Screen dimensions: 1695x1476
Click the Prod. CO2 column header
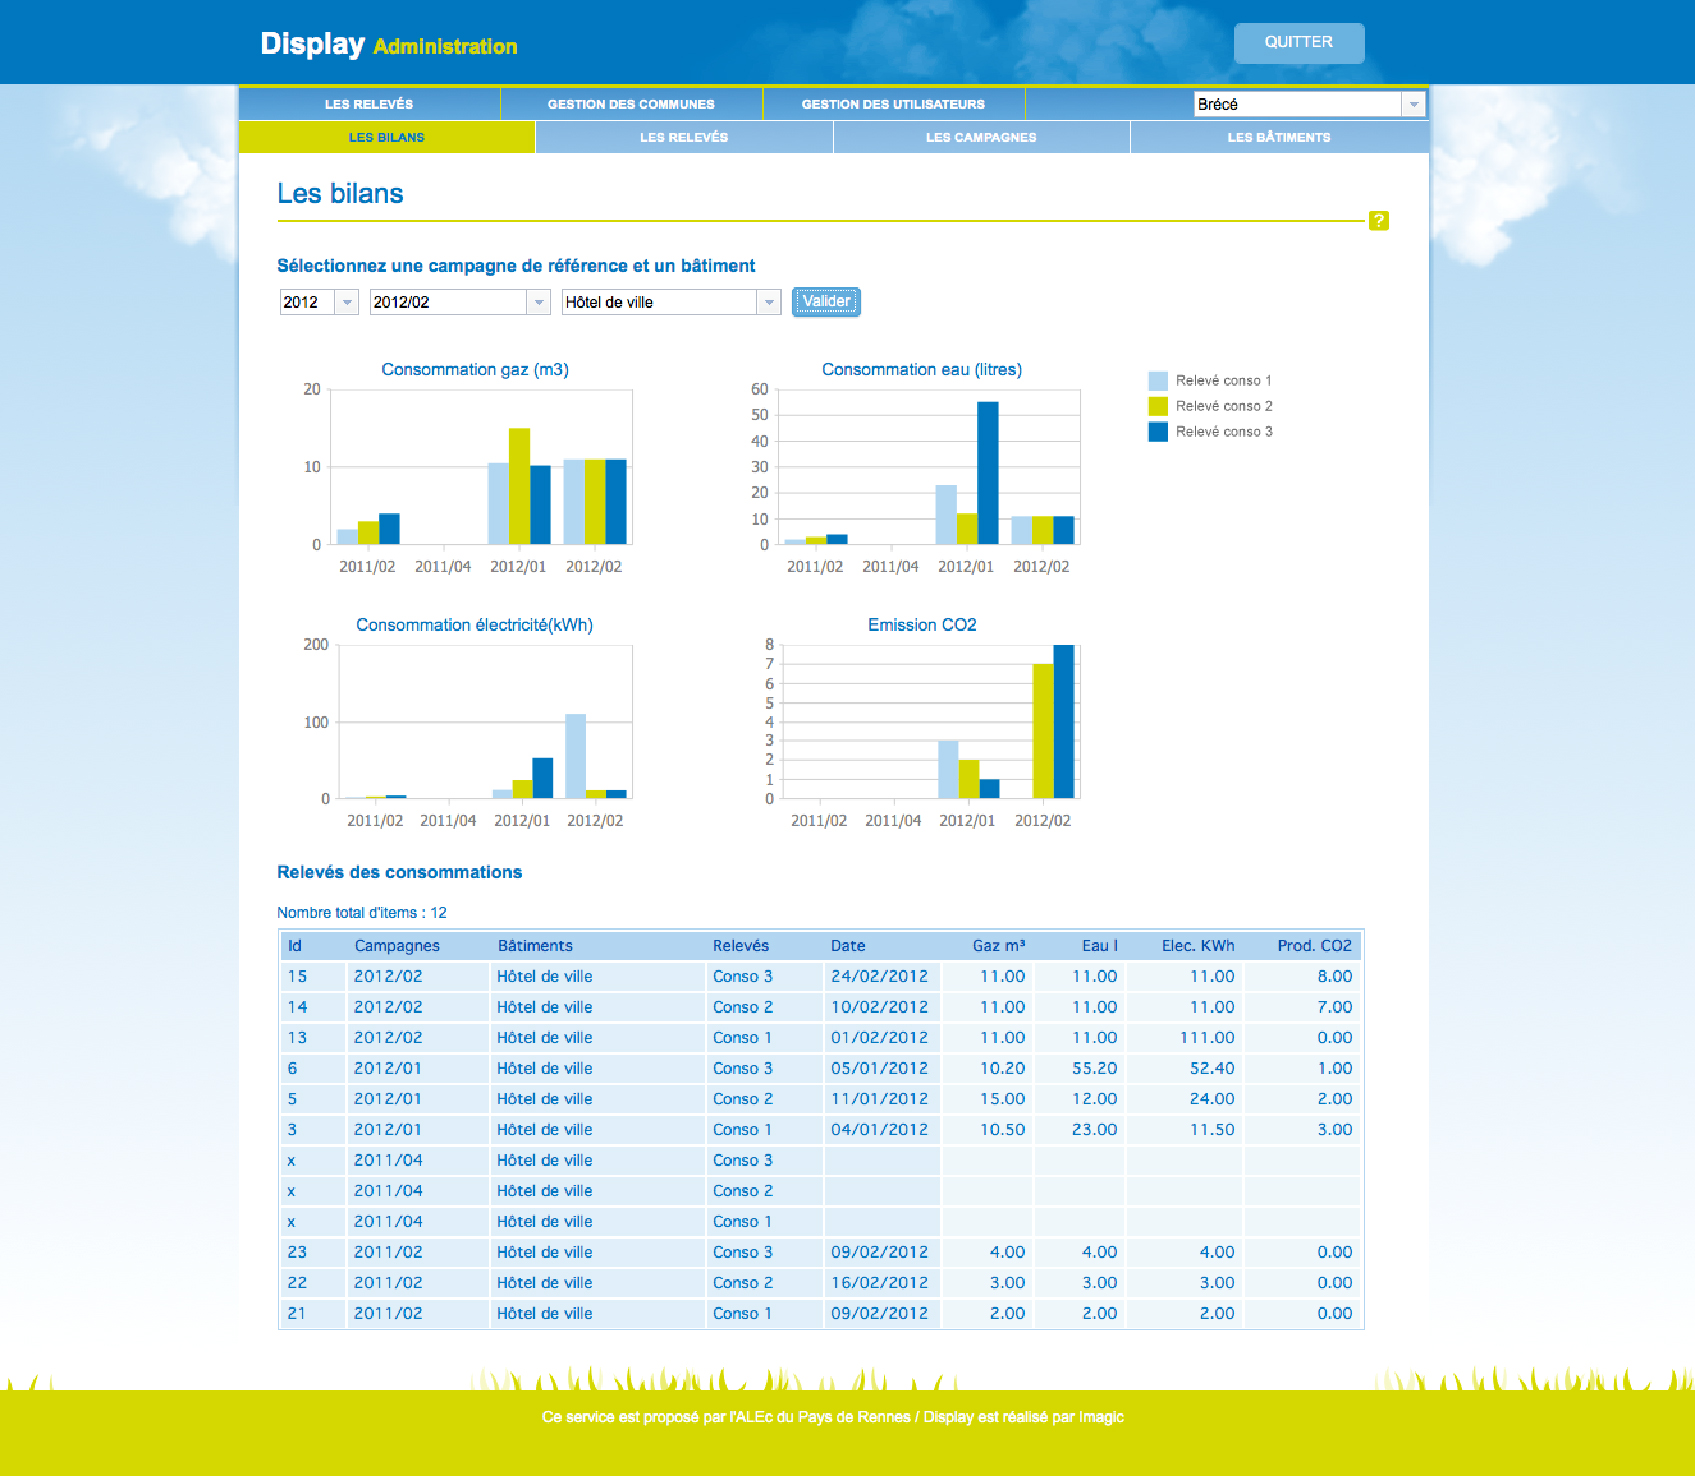click(1315, 946)
